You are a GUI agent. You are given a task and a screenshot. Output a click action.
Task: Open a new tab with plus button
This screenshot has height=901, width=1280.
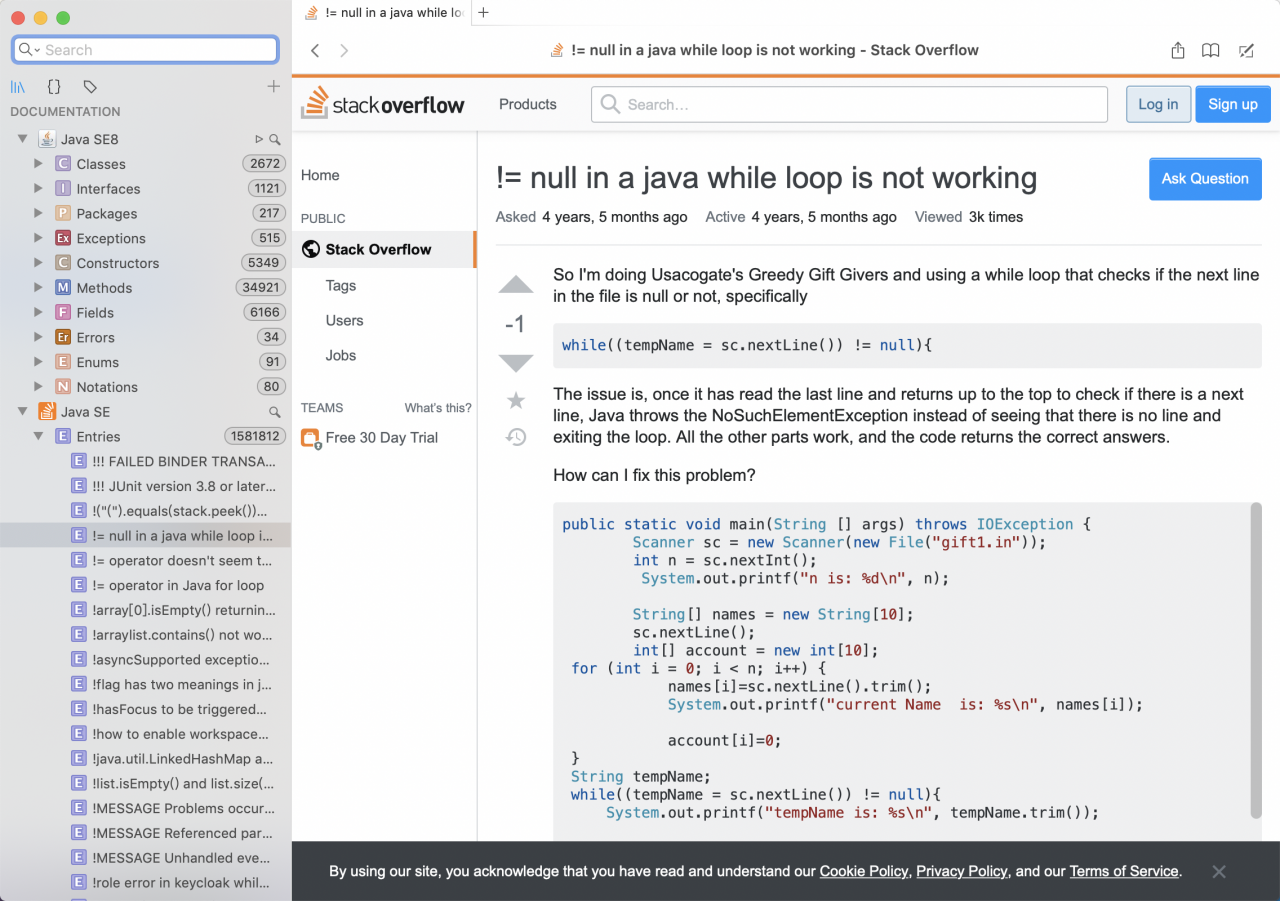pos(484,13)
